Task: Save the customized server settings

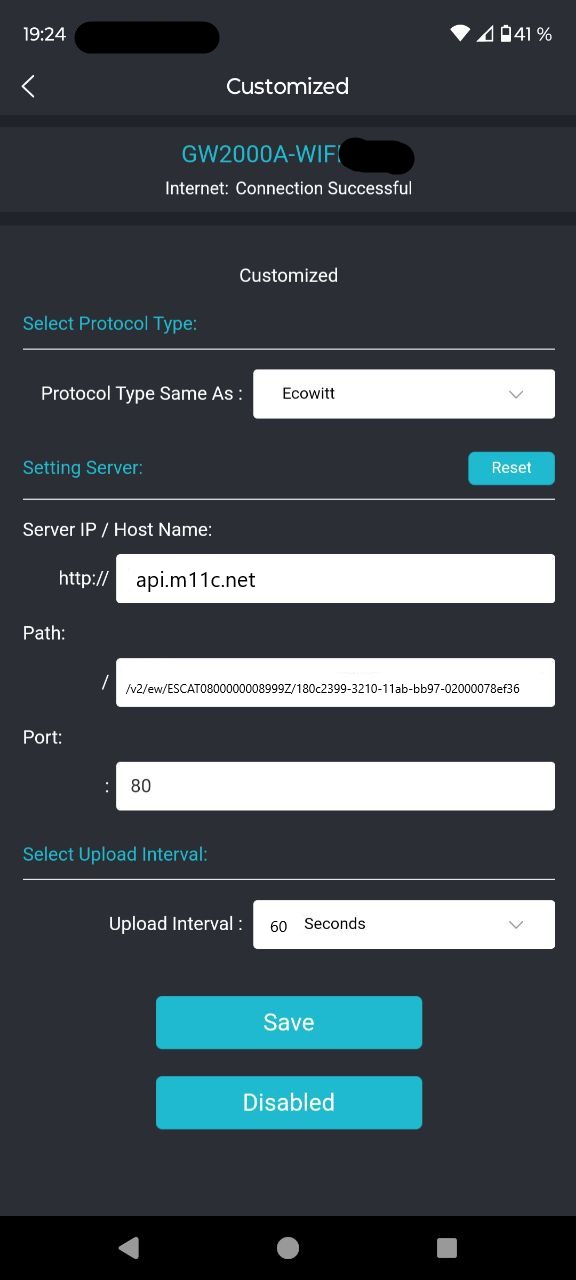Action: coord(289,1022)
